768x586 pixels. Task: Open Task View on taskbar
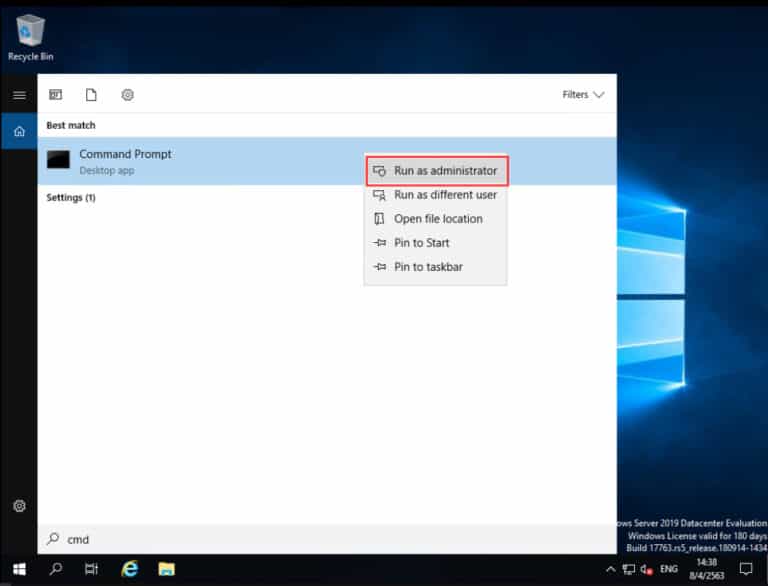[x=91, y=569]
